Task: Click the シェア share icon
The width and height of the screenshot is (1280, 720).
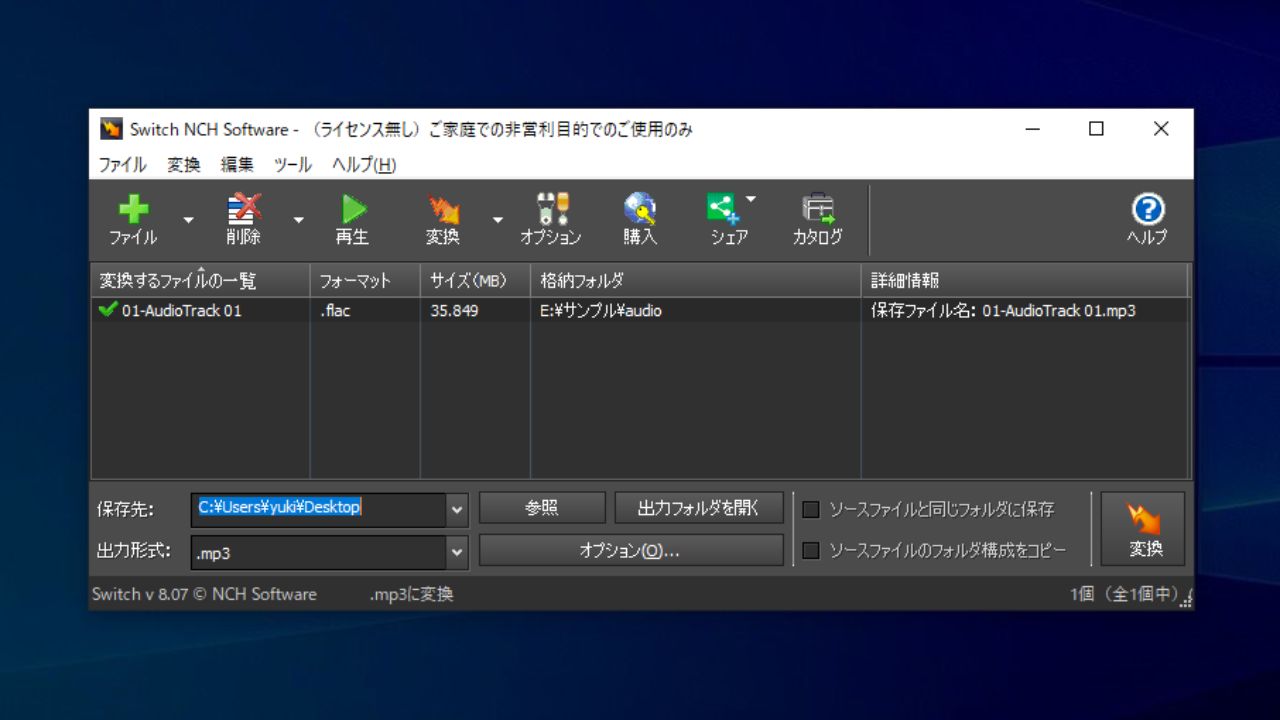Action: (728, 219)
